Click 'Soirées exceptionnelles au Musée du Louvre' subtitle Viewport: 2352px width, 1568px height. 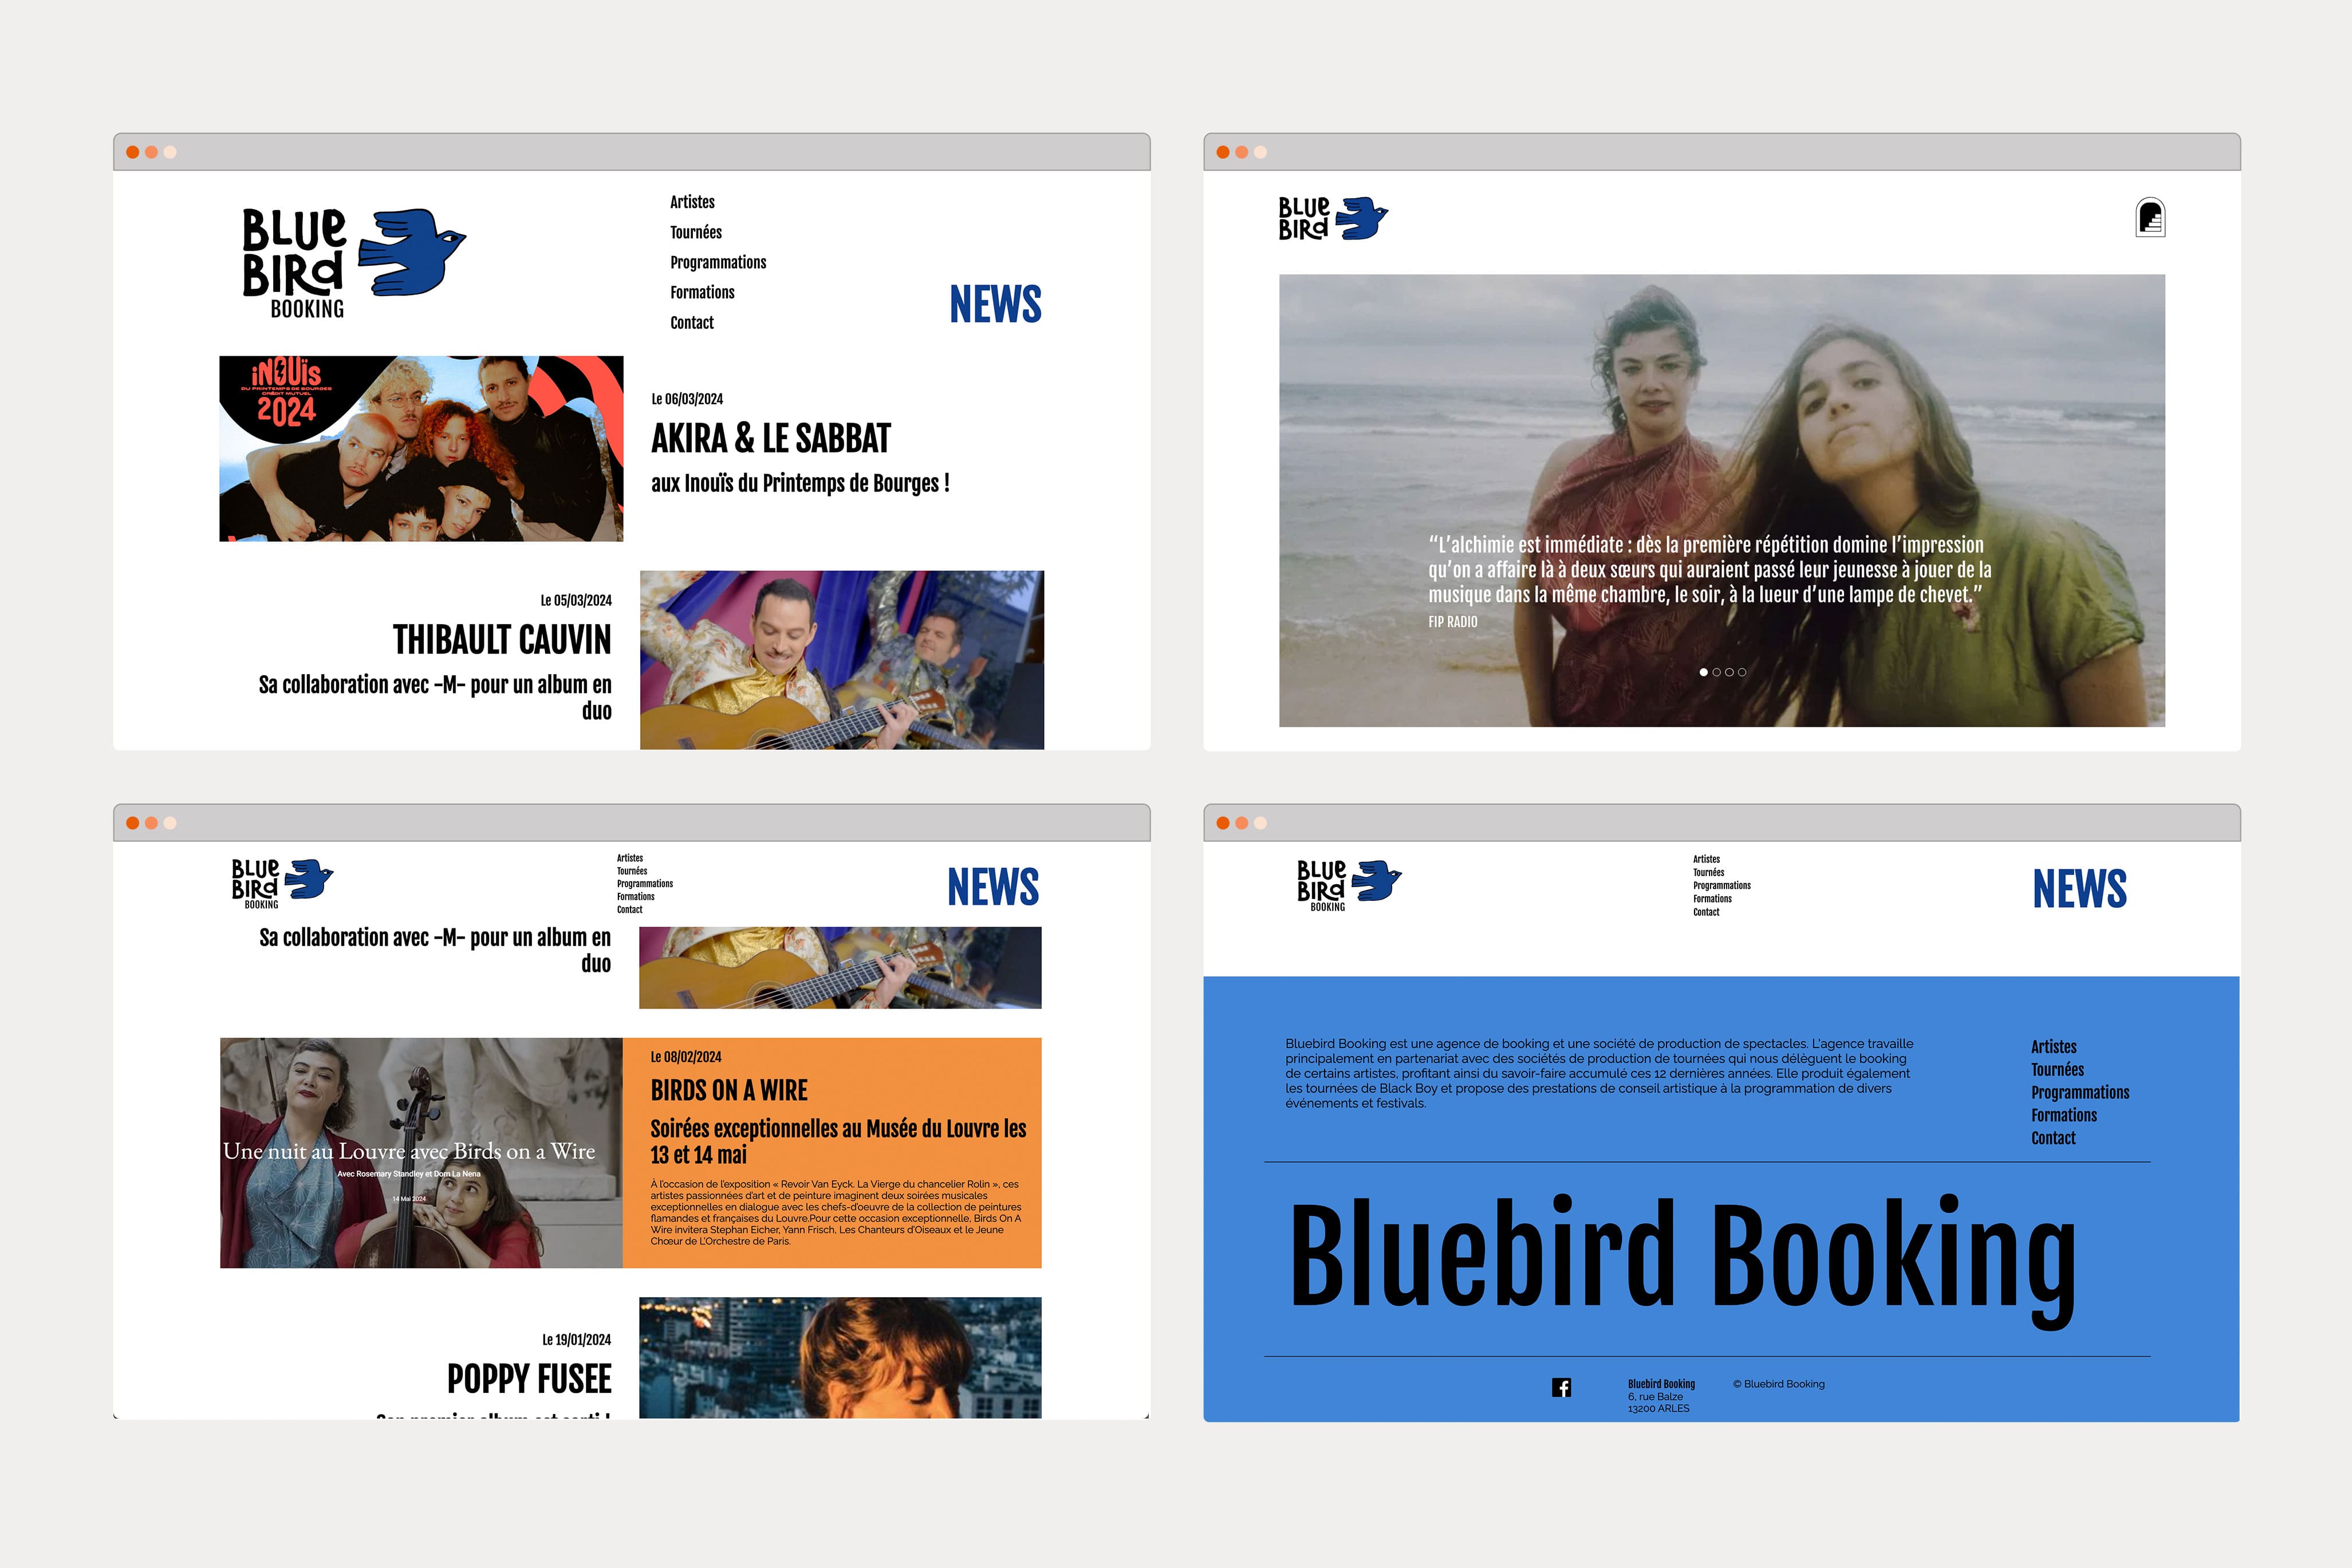[x=838, y=1142]
